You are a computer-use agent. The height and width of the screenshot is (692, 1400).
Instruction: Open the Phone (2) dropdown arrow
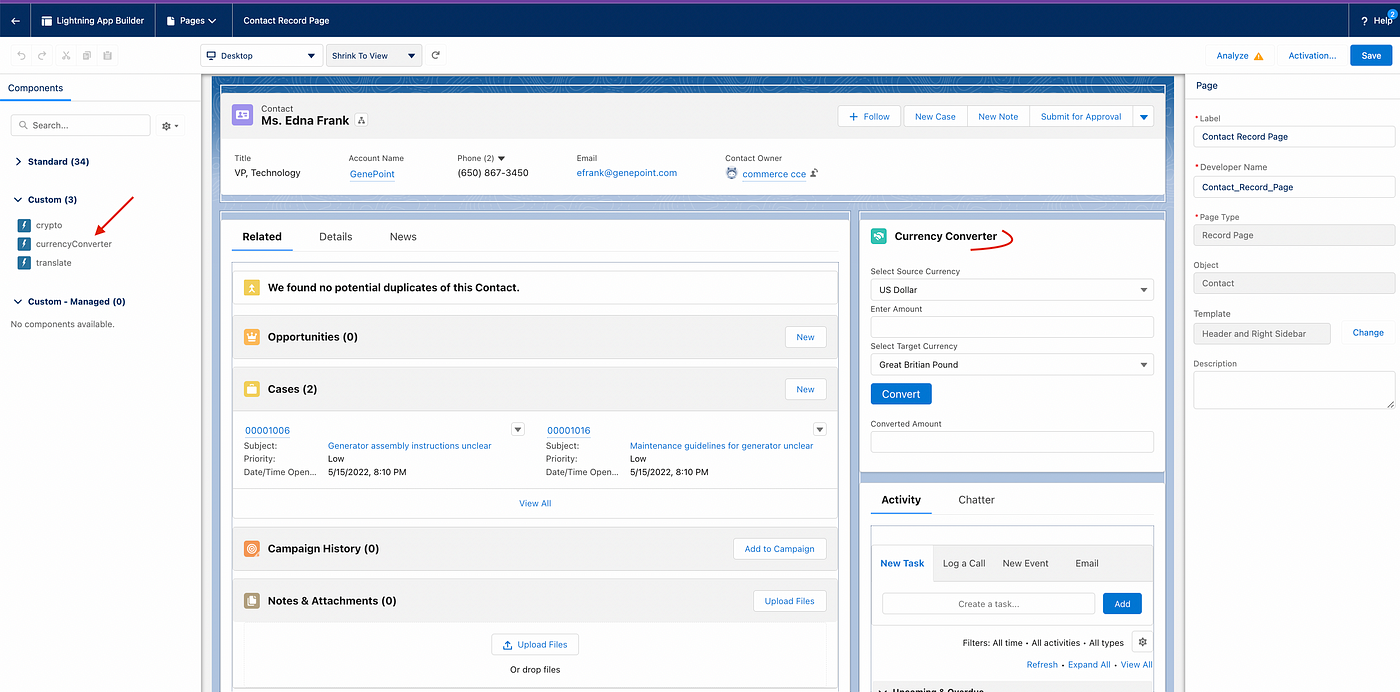[x=502, y=158]
